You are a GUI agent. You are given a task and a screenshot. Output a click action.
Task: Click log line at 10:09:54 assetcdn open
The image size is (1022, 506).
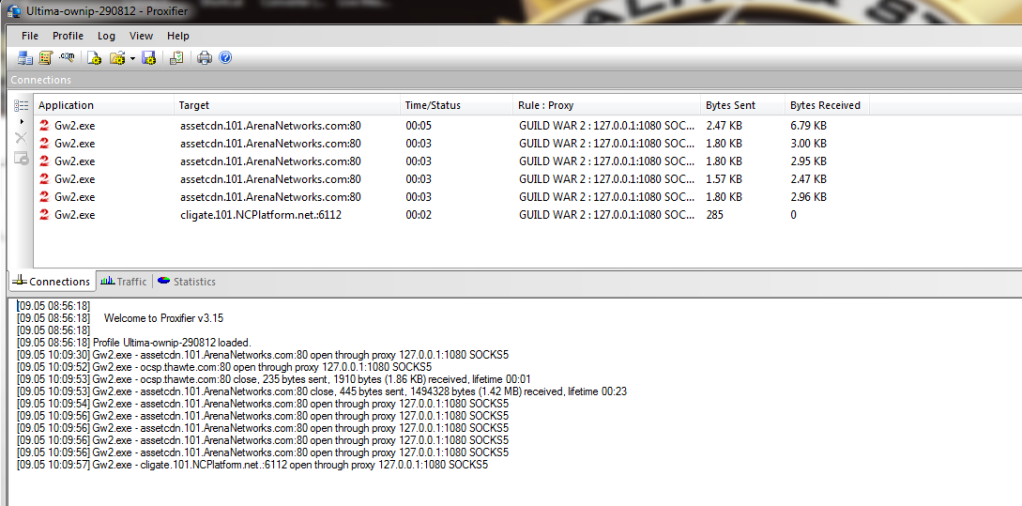pos(263,404)
